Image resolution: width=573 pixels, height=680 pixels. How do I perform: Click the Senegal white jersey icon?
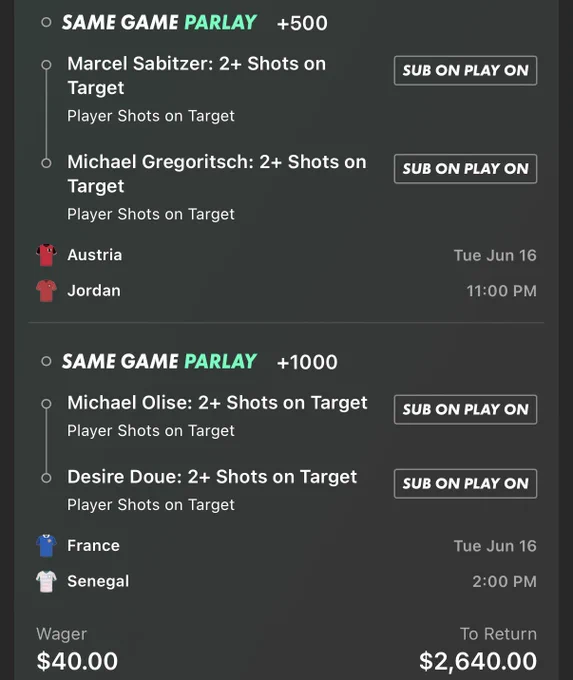pyautogui.click(x=46, y=581)
